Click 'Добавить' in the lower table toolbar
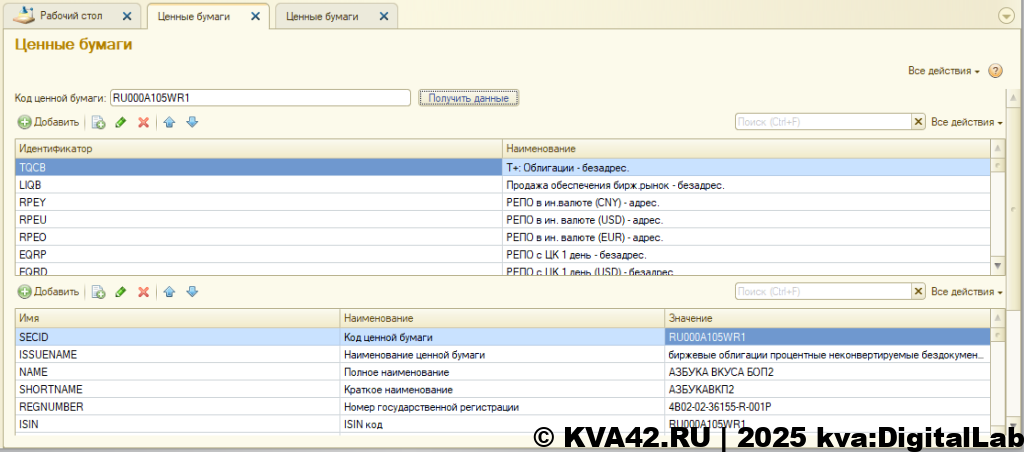 click(x=48, y=292)
